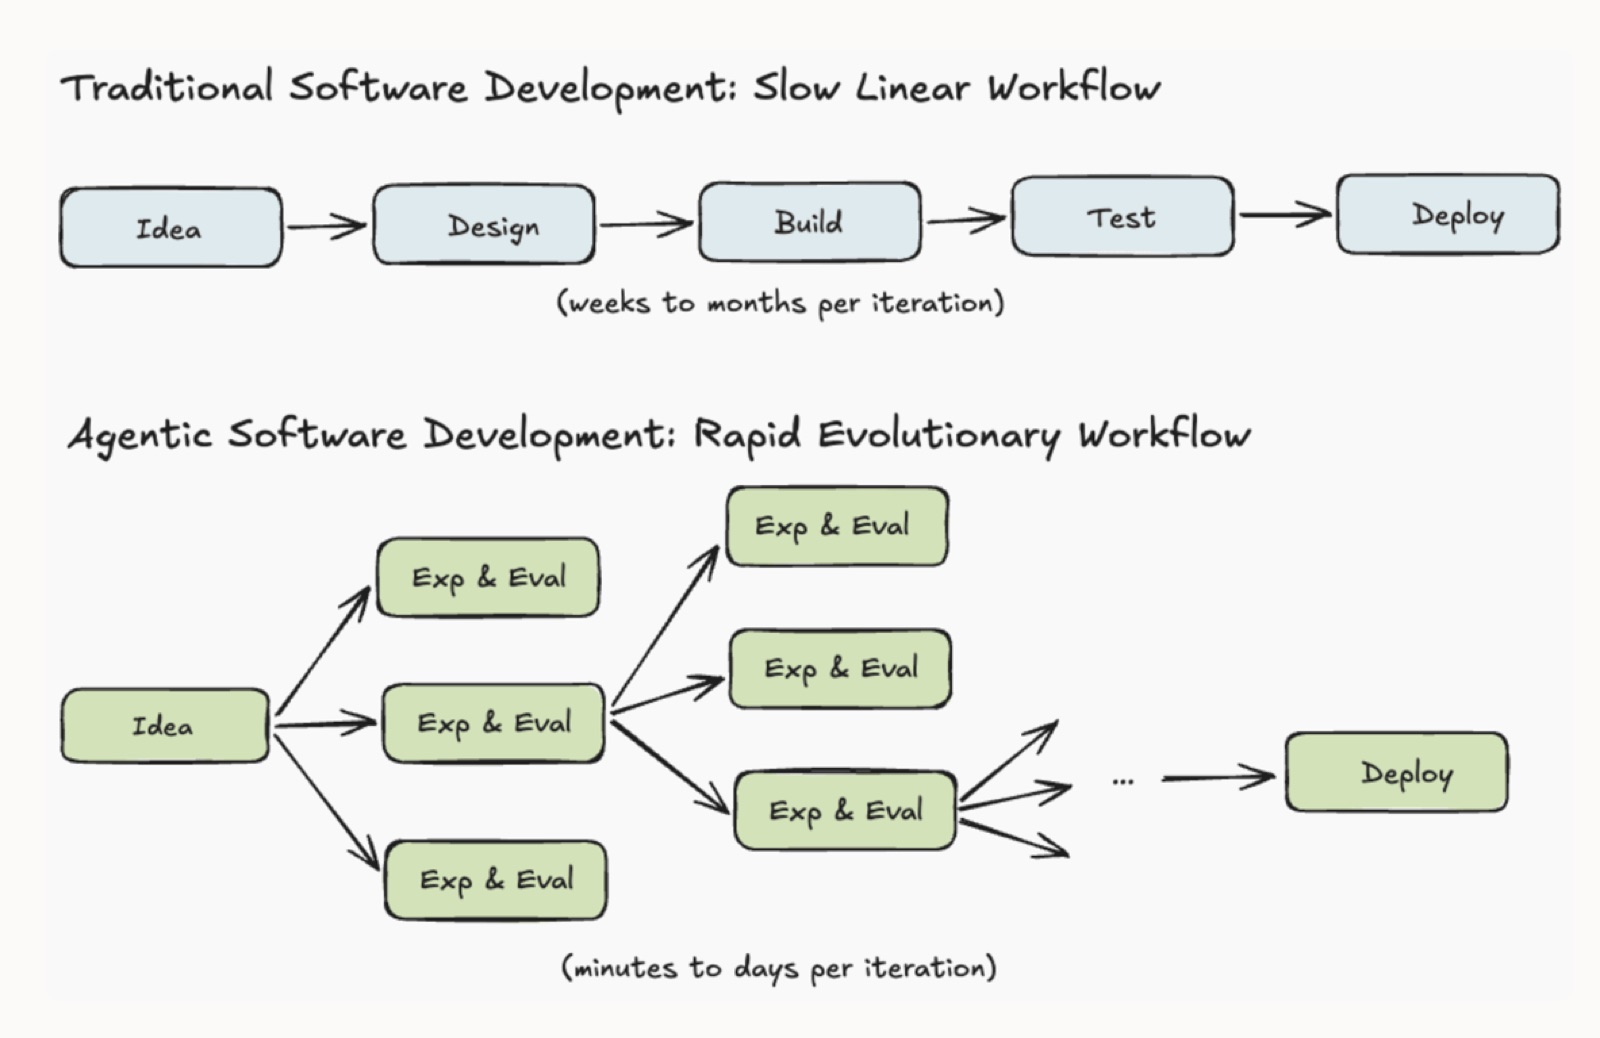Viewport: 1600px width, 1038px height.
Task: Select the blue Deploy box in the traditional workflow
Action: [x=1448, y=214]
